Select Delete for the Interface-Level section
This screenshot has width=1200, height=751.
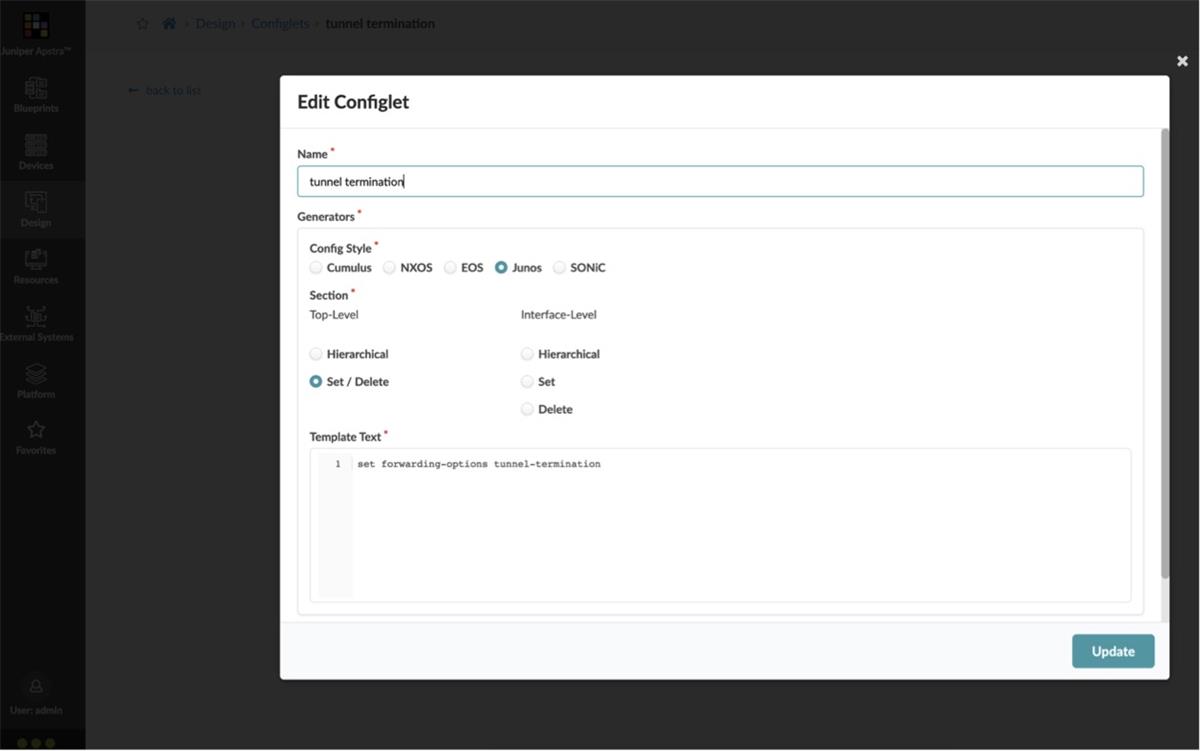pos(527,408)
